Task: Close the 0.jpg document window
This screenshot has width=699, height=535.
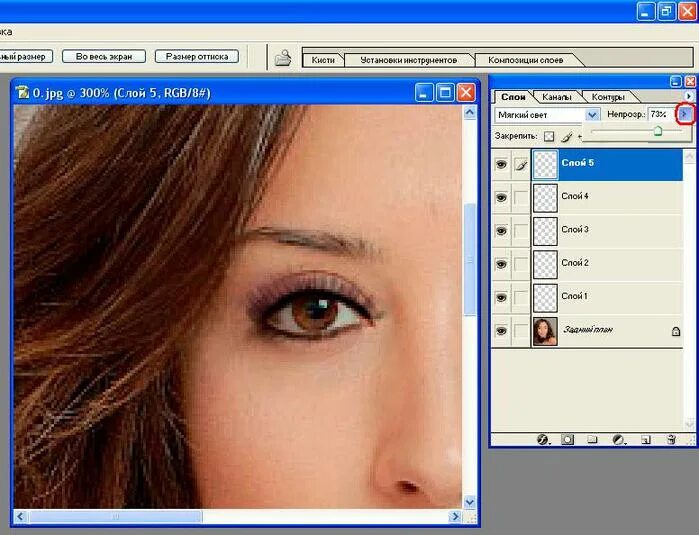Action: pos(466,93)
